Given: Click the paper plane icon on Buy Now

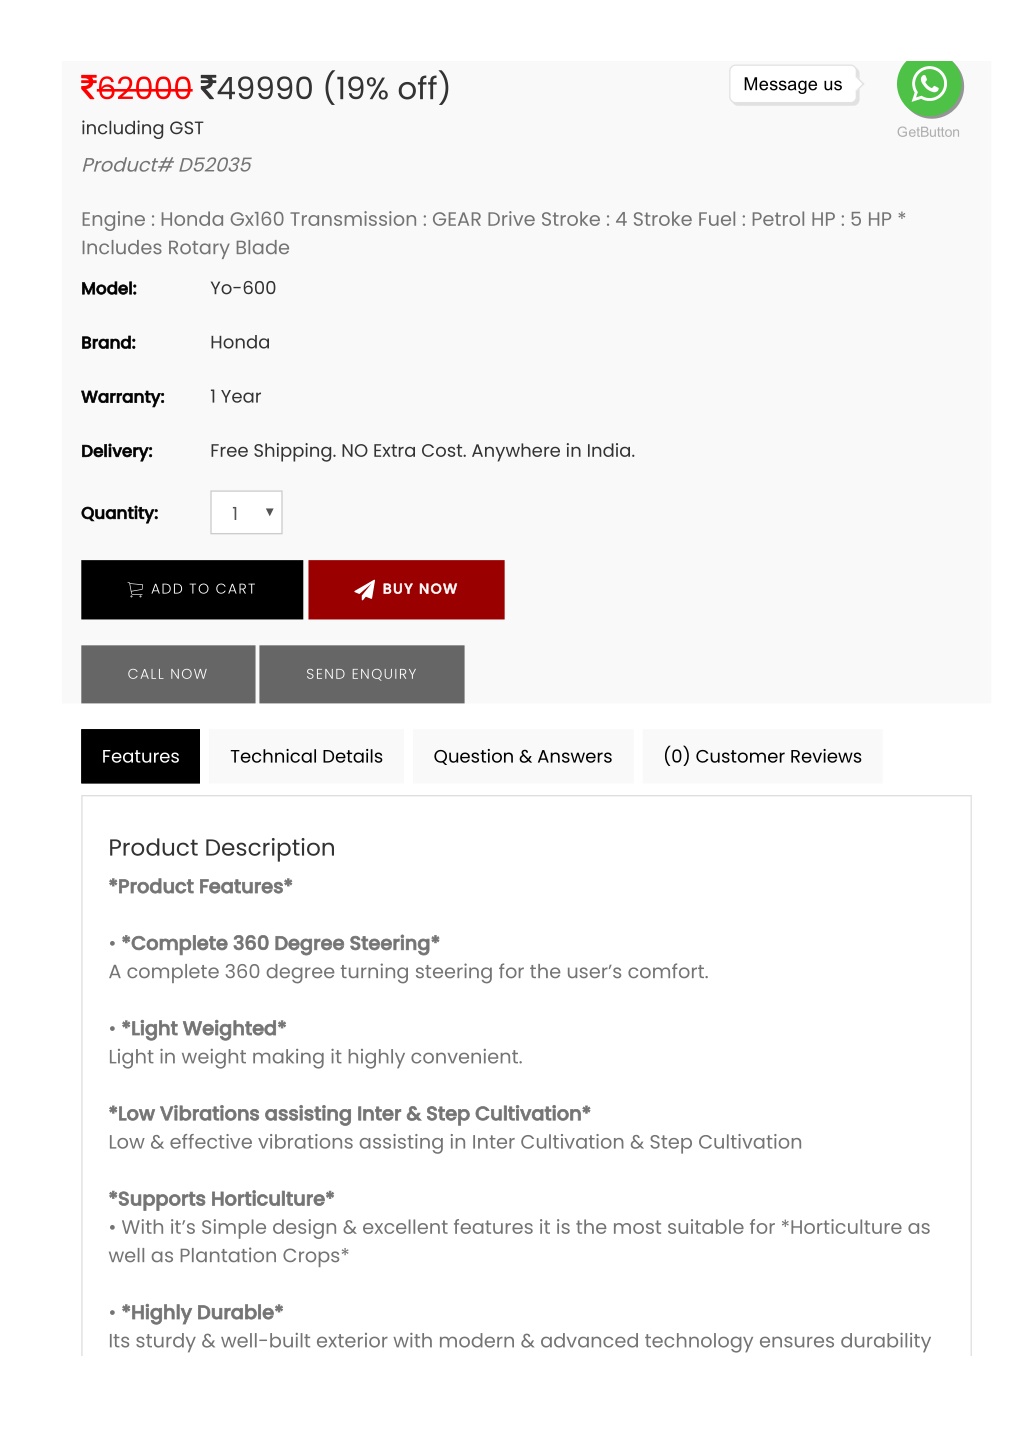Looking at the screenshot, I should (365, 590).
